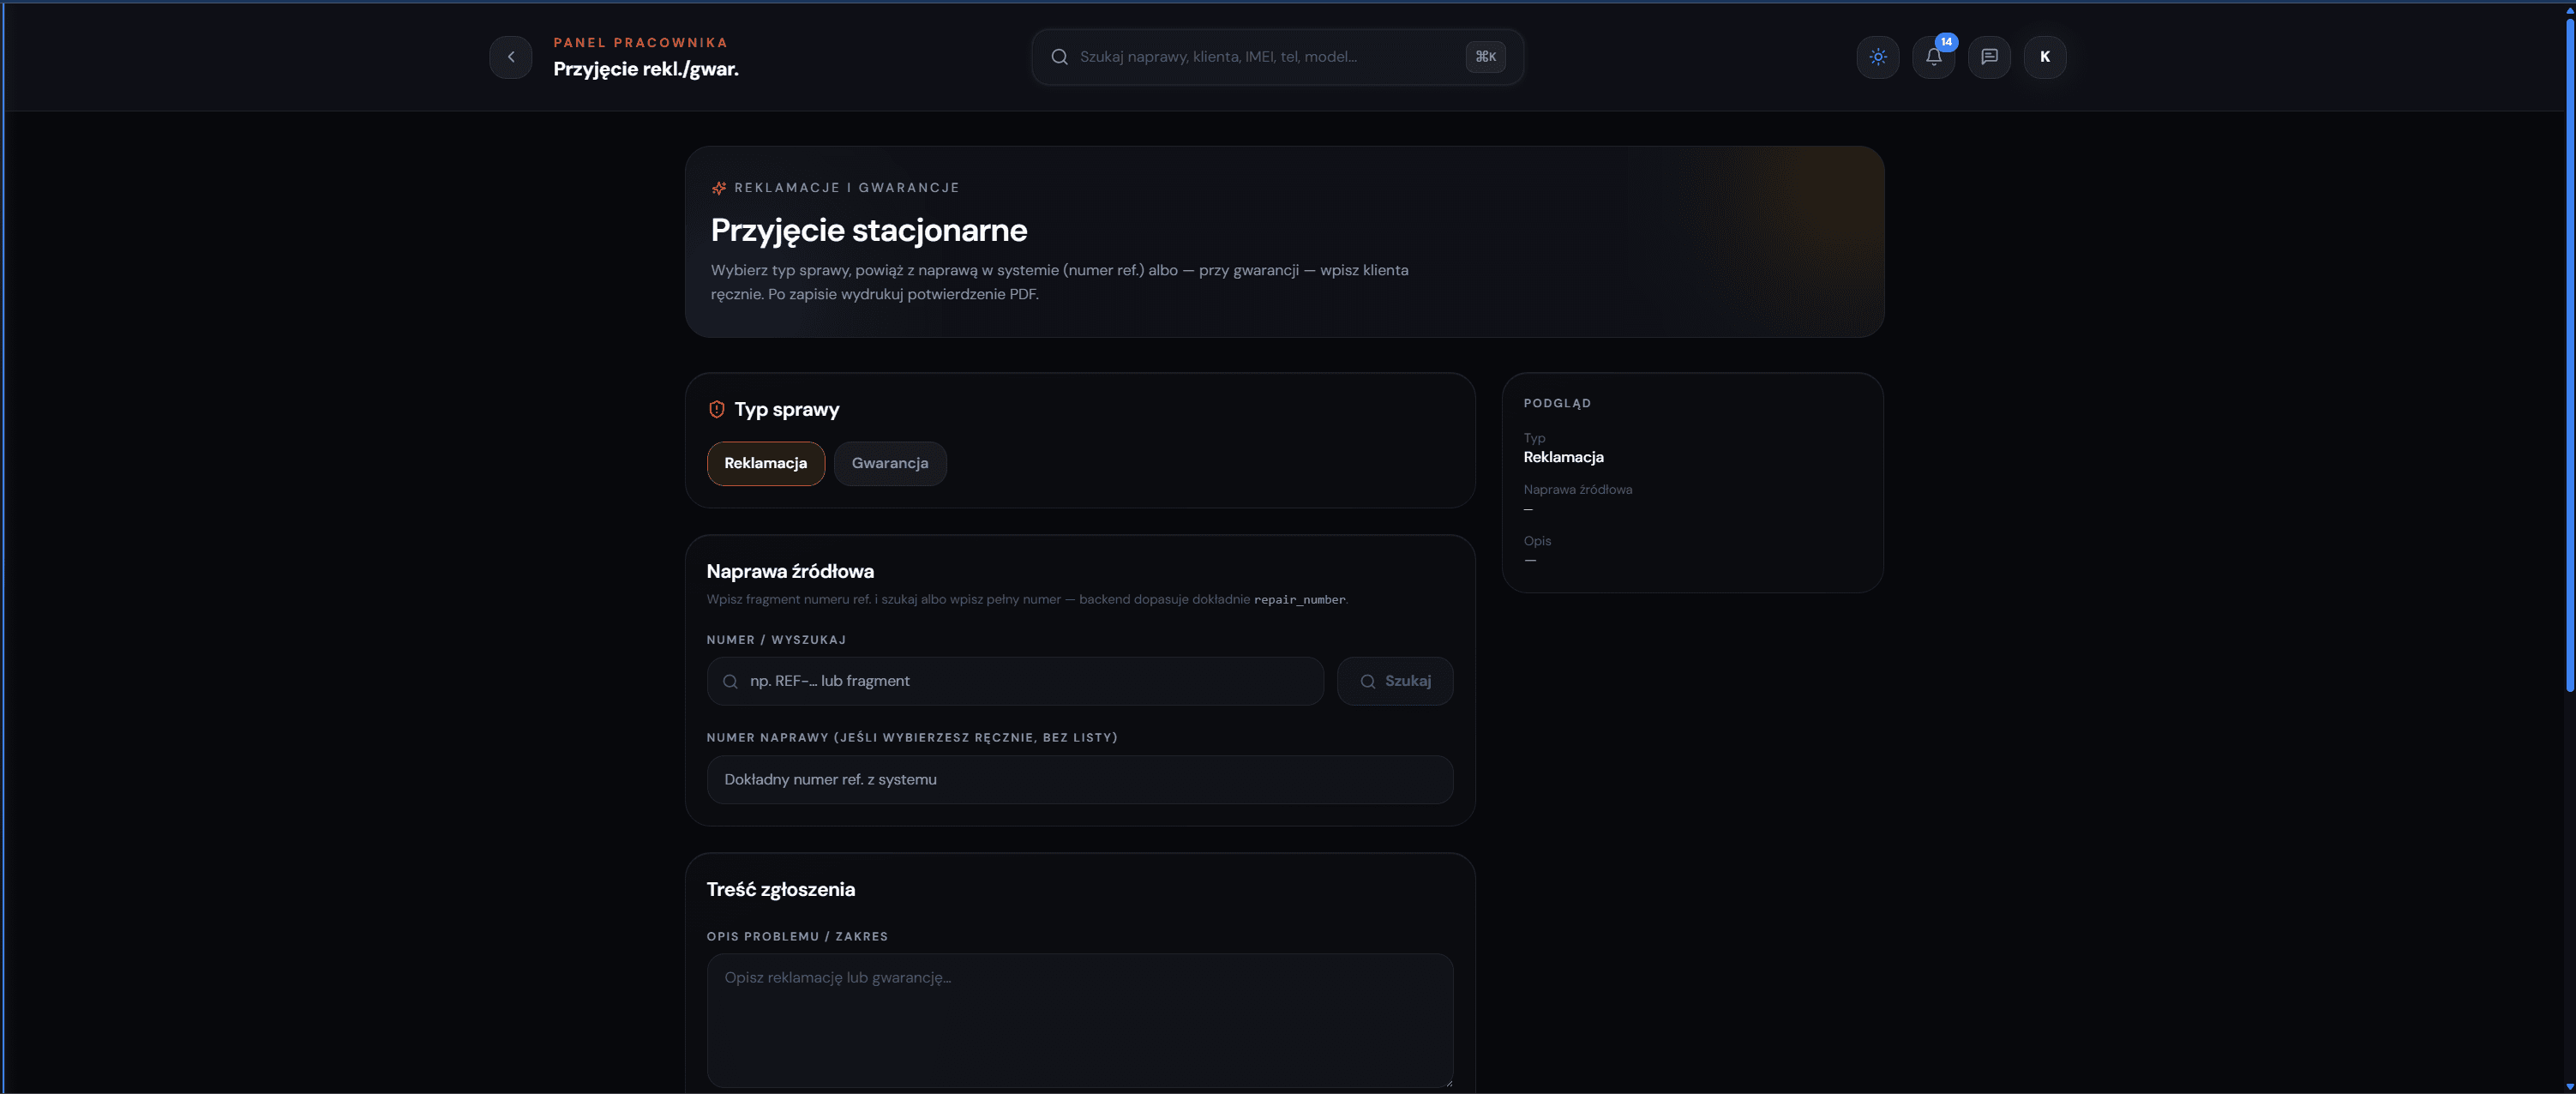Click the Opis problemu / Zakres label
2576x1094 pixels.
coord(797,937)
